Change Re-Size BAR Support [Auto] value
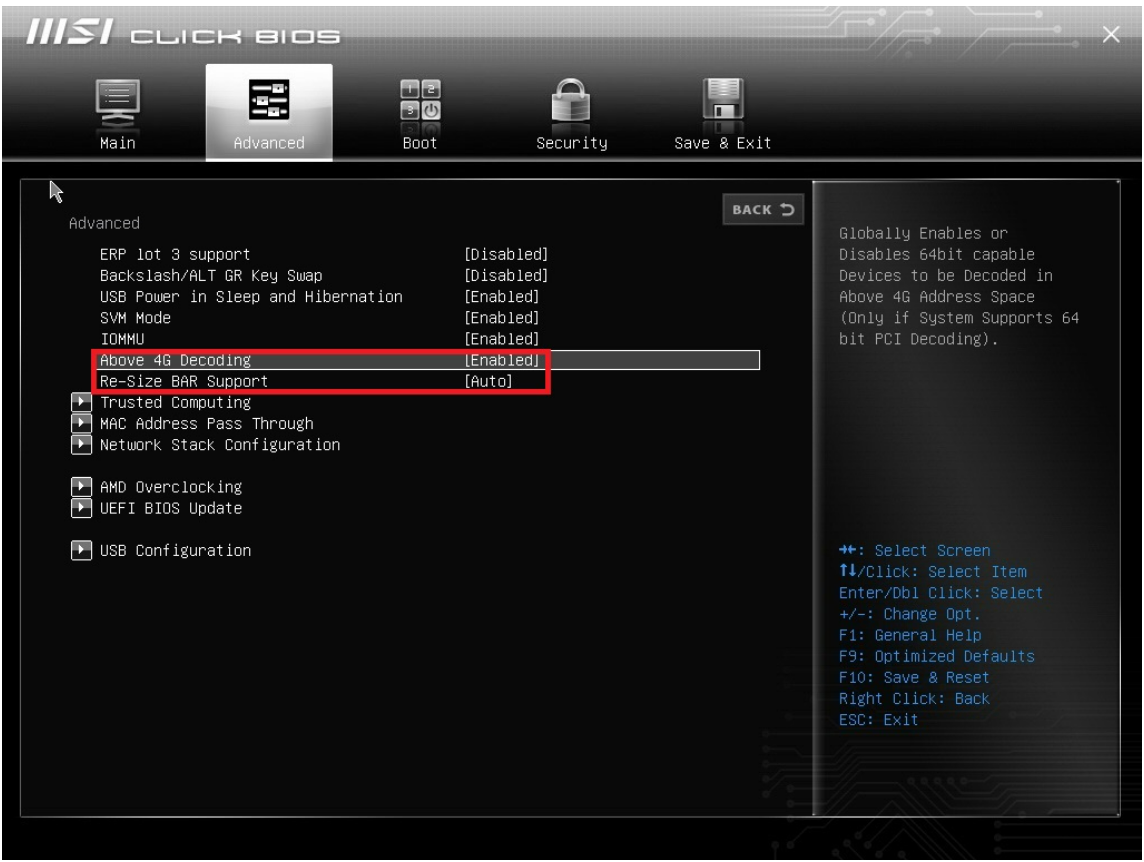 point(488,381)
